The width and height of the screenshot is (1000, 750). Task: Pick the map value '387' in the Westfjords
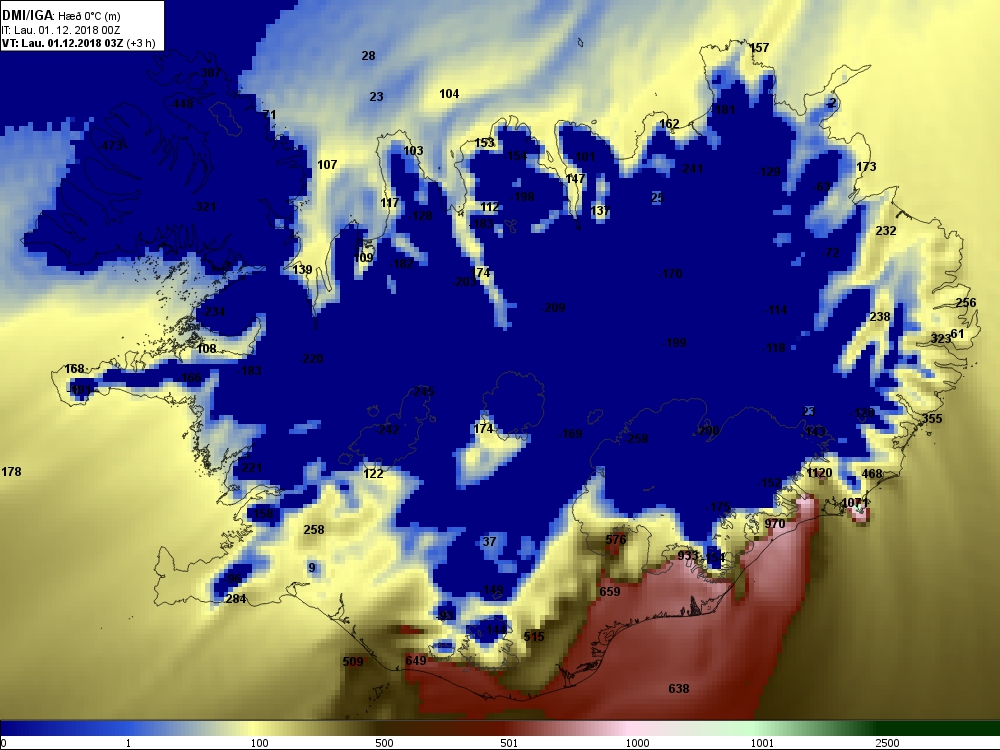coord(211,73)
